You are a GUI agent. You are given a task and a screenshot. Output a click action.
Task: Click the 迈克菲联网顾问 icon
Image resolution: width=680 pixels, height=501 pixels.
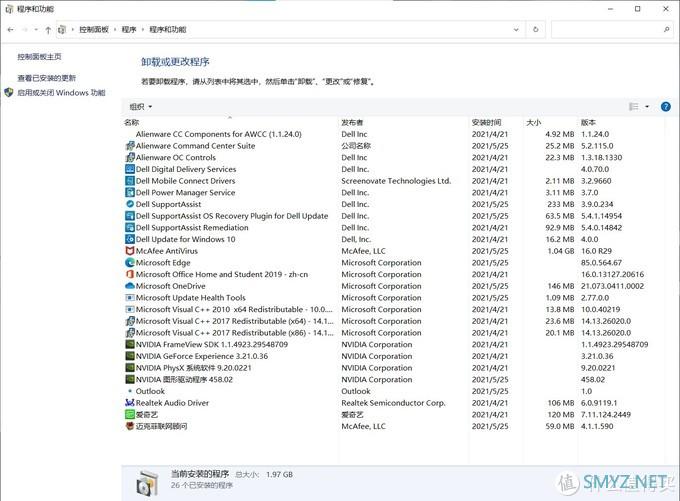click(130, 426)
